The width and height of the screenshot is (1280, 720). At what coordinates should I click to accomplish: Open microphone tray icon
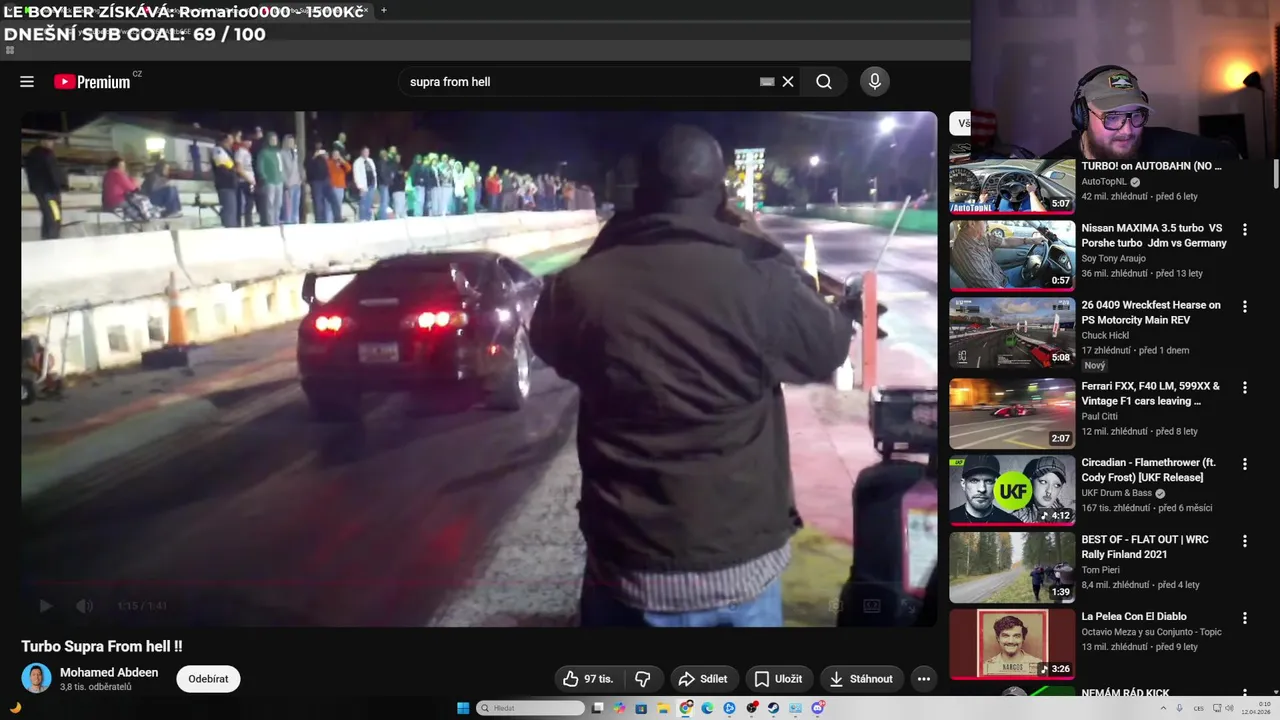pyautogui.click(x=1179, y=708)
